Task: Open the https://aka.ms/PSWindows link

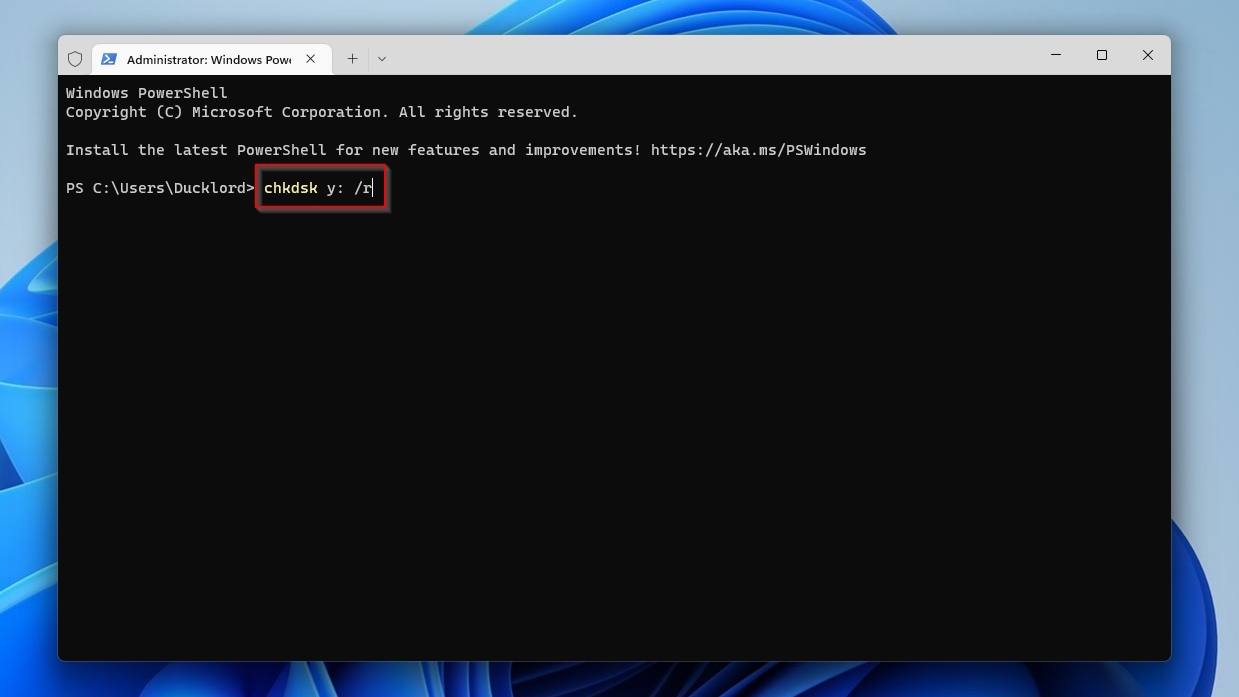Action: click(x=758, y=150)
